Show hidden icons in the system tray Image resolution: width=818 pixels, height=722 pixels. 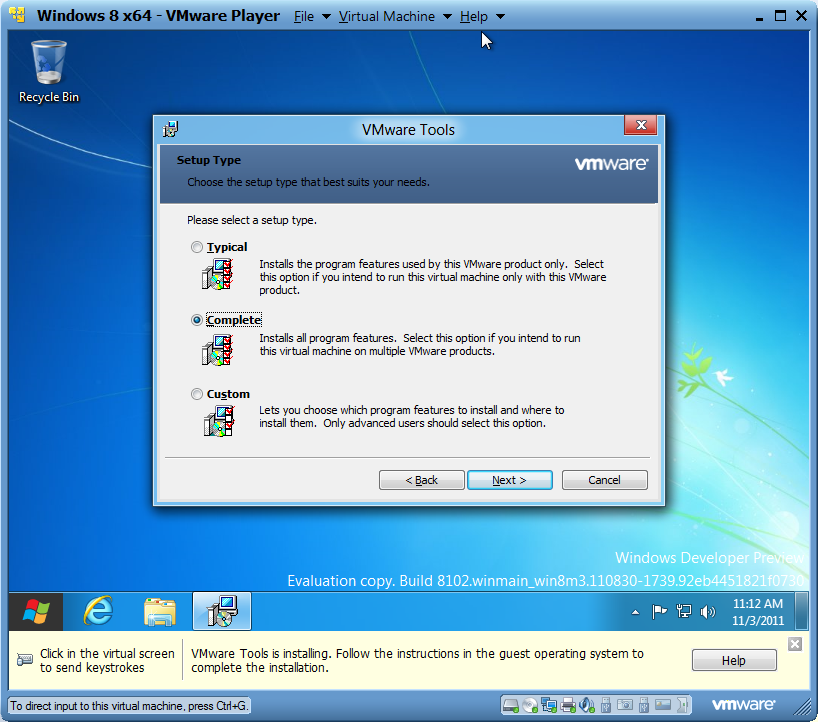pos(635,611)
